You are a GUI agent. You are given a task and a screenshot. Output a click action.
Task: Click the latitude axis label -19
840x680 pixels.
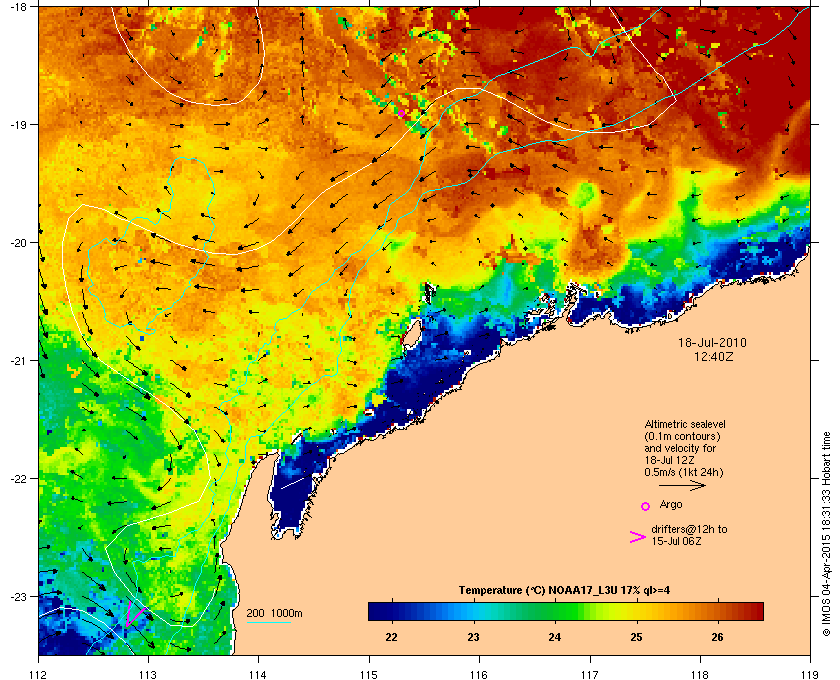(x=18, y=124)
